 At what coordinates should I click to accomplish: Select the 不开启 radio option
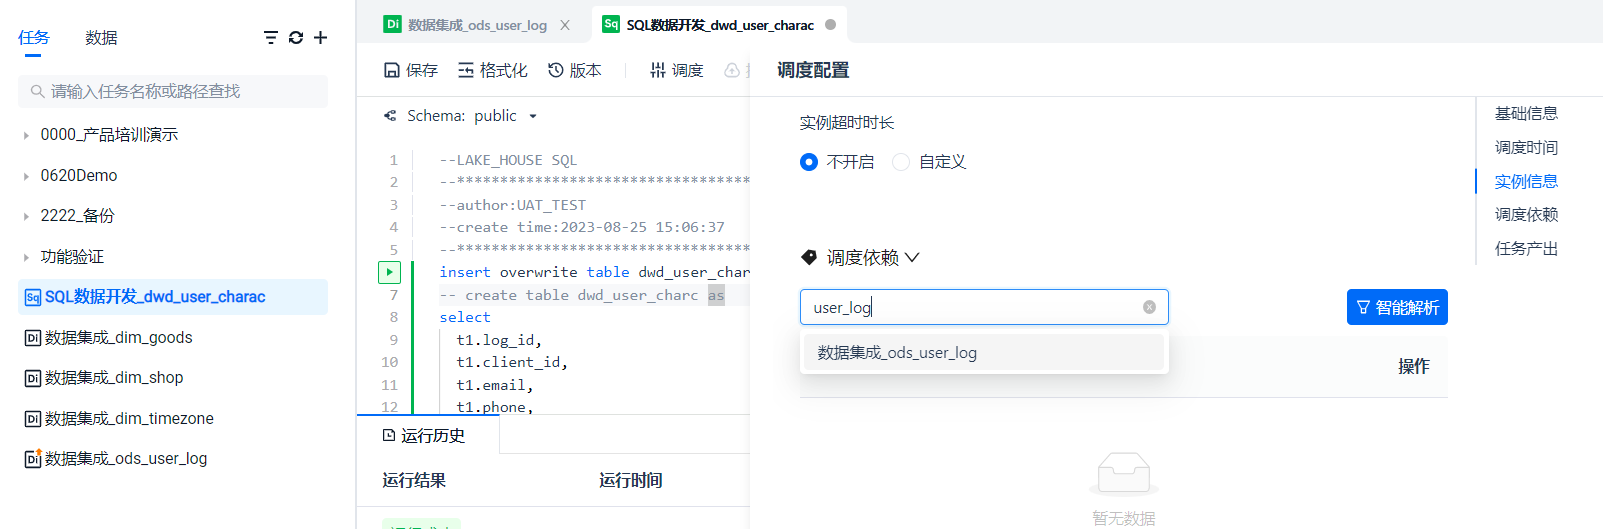809,162
